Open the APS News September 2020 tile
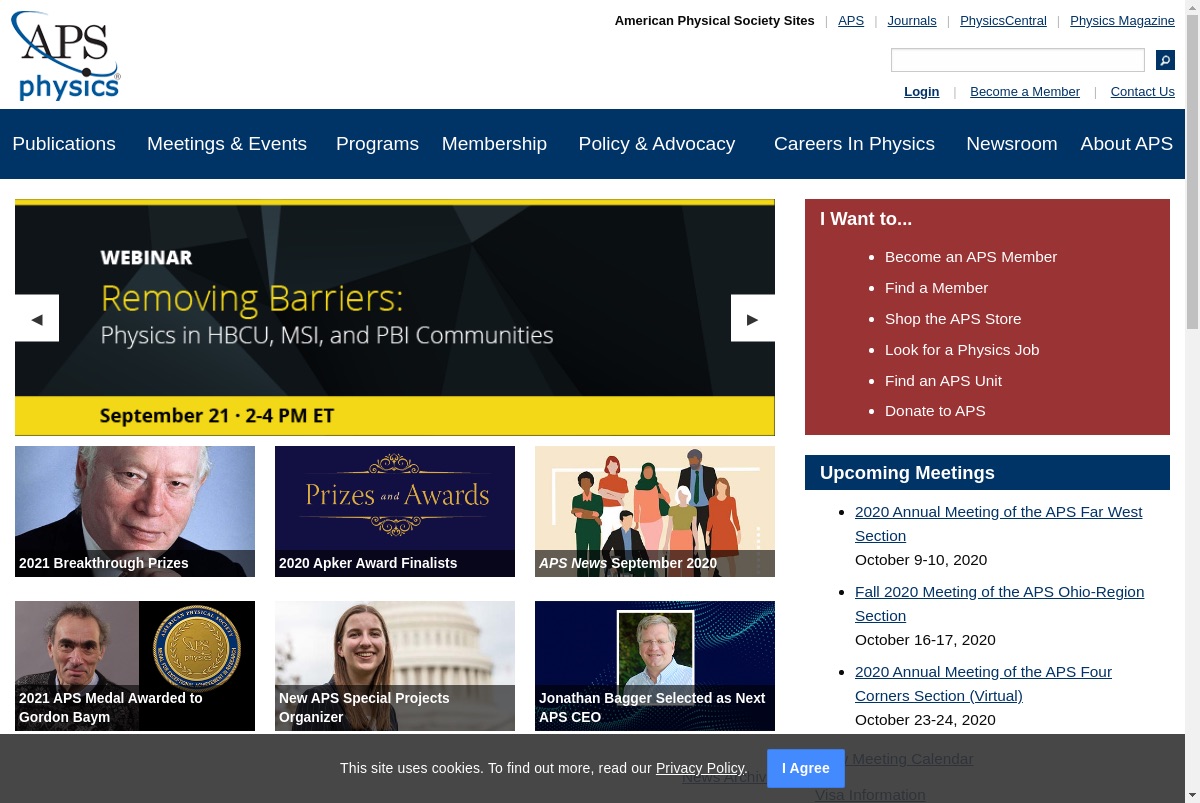This screenshot has height=803, width=1200. pos(655,511)
